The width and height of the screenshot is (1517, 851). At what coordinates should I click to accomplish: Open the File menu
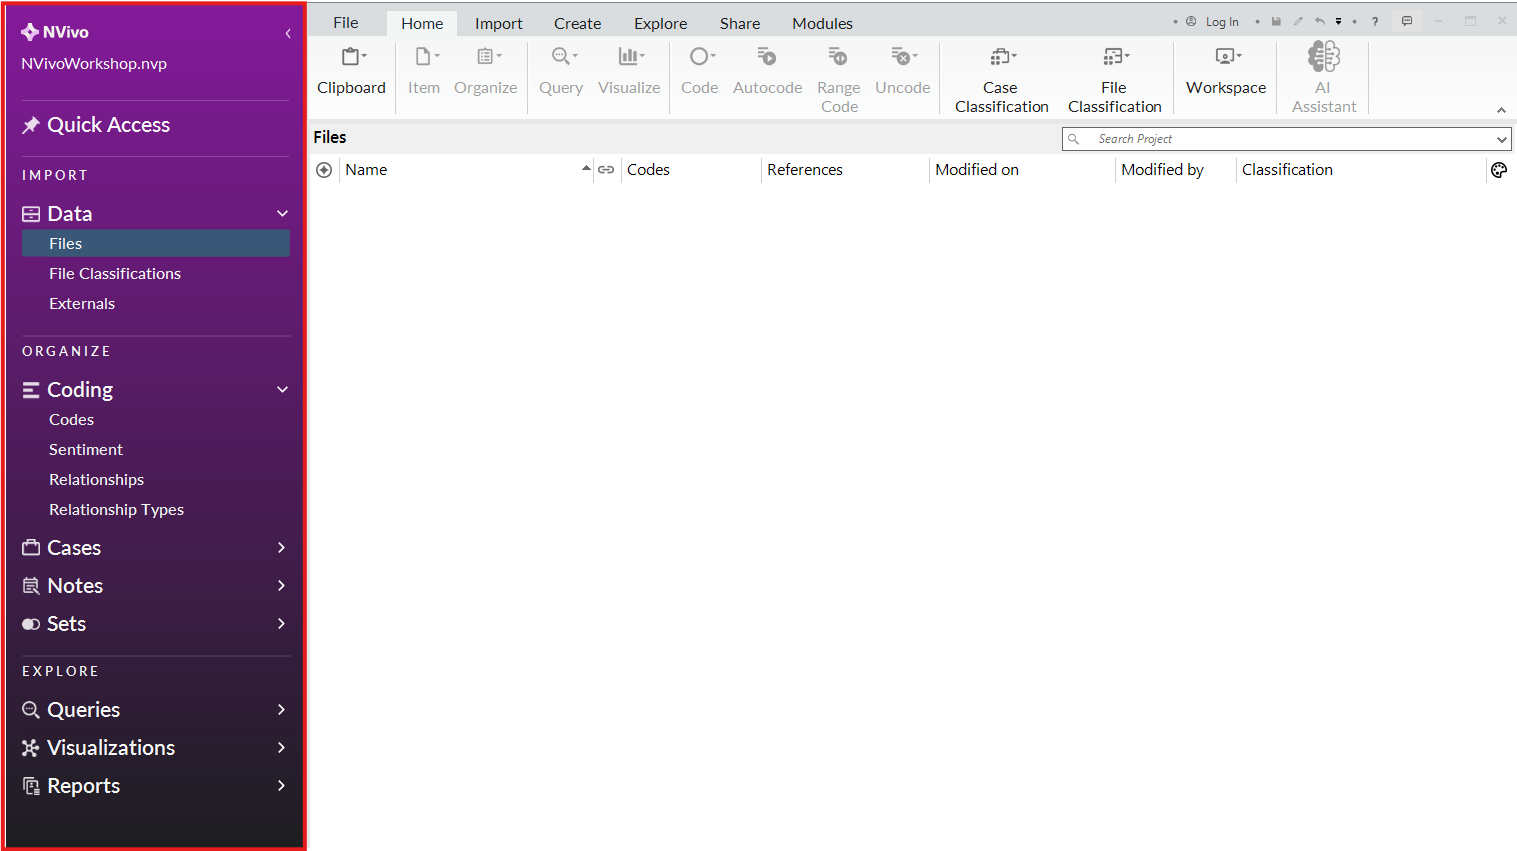[x=346, y=22]
